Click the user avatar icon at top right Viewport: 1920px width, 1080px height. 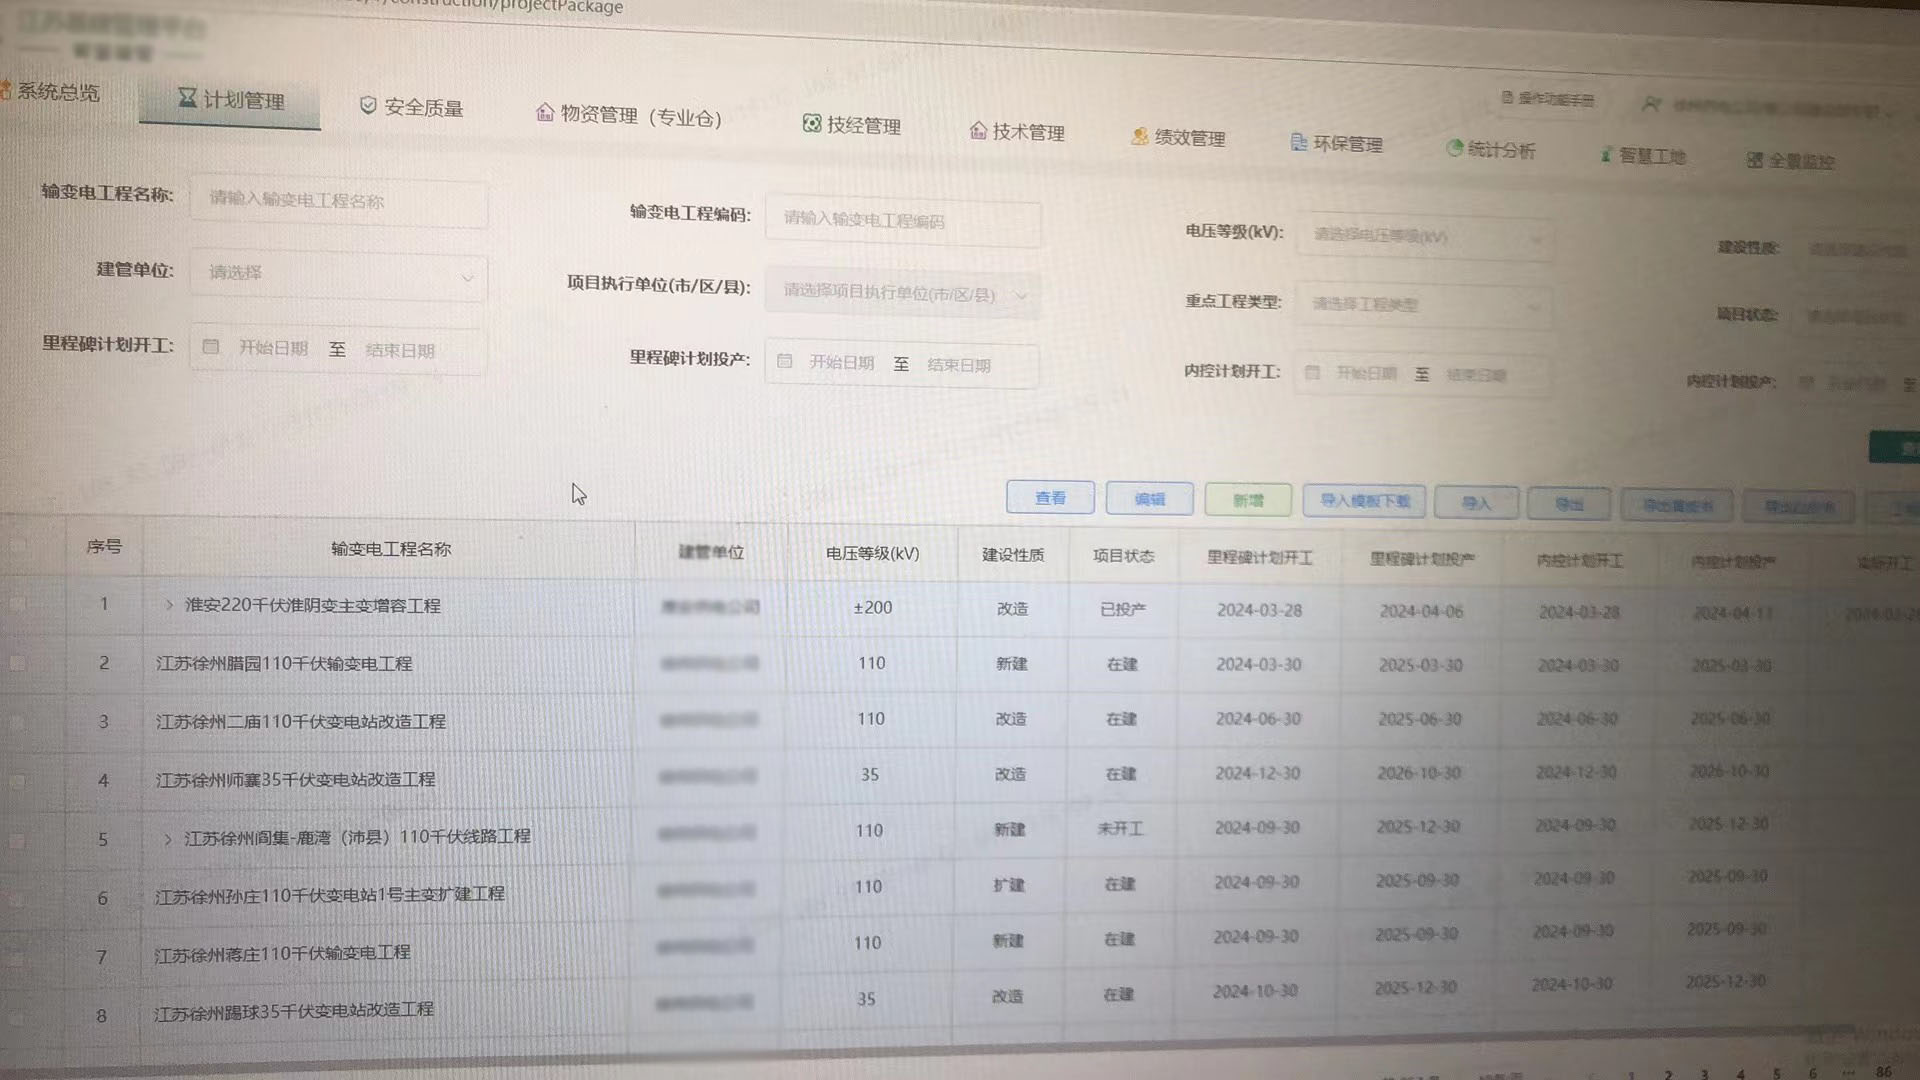pos(1651,104)
